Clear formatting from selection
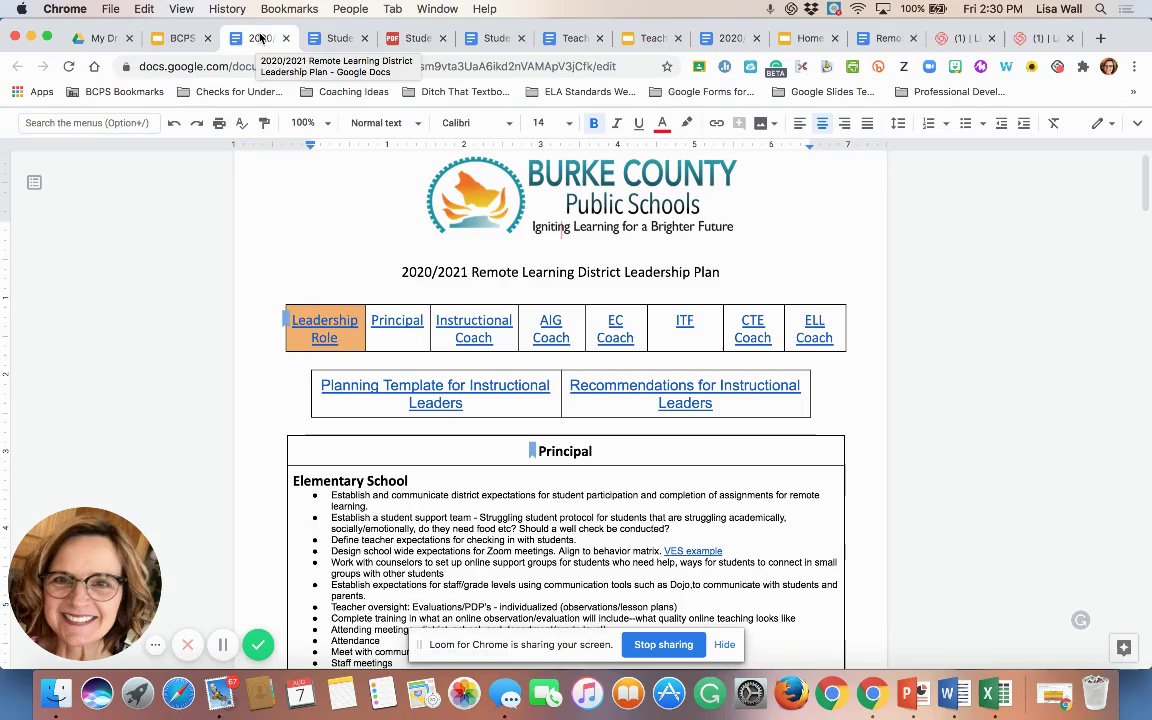 tap(1054, 123)
